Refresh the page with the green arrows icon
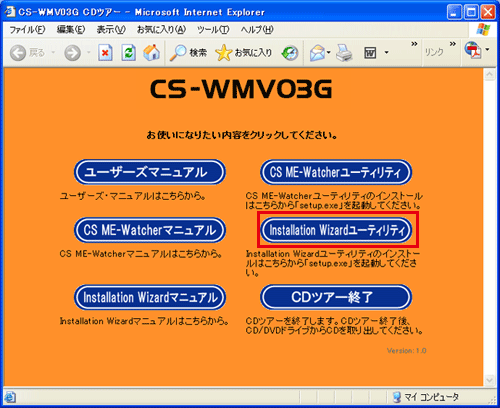500x408 pixels. tap(128, 53)
